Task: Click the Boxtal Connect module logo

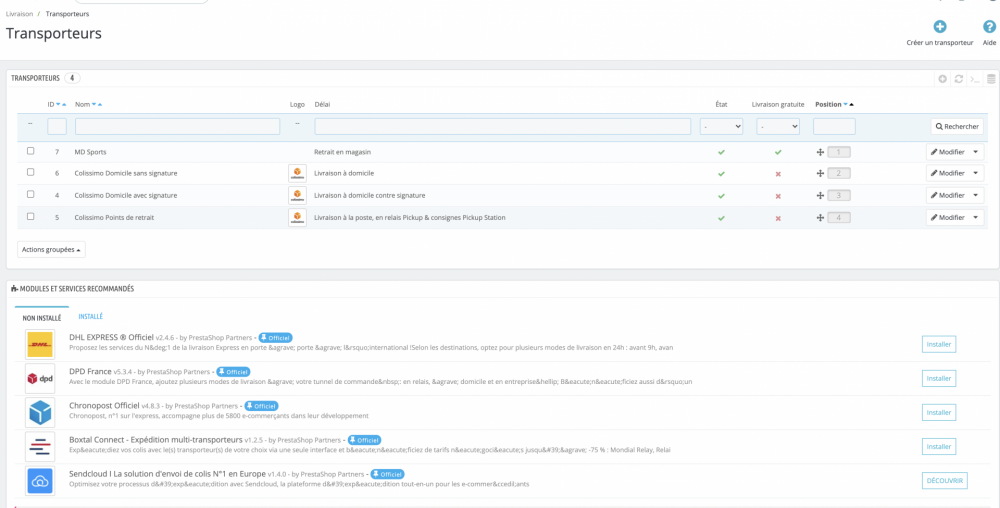Action: (40, 446)
